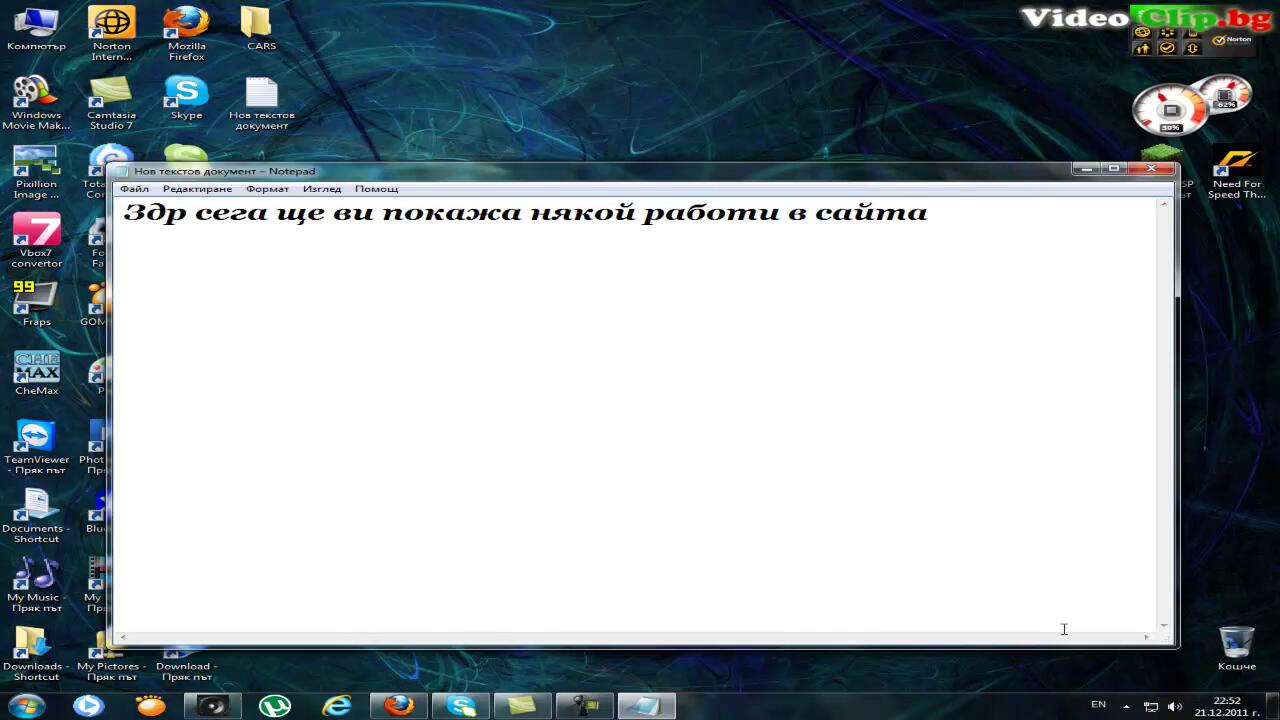Open the Skype desktop icon
The image size is (1280, 720).
click(186, 98)
